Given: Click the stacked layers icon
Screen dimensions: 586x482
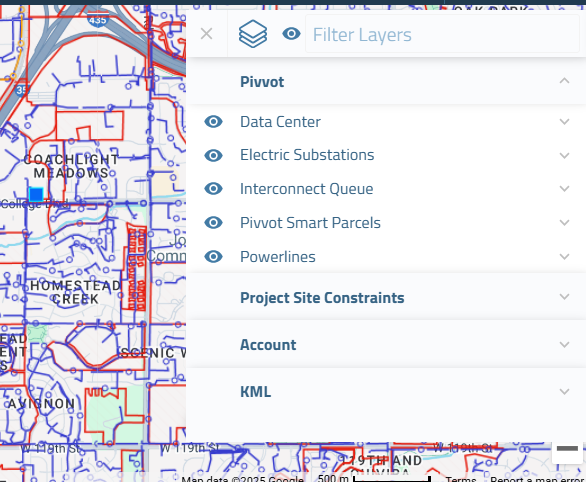Looking at the screenshot, I should point(253,34).
